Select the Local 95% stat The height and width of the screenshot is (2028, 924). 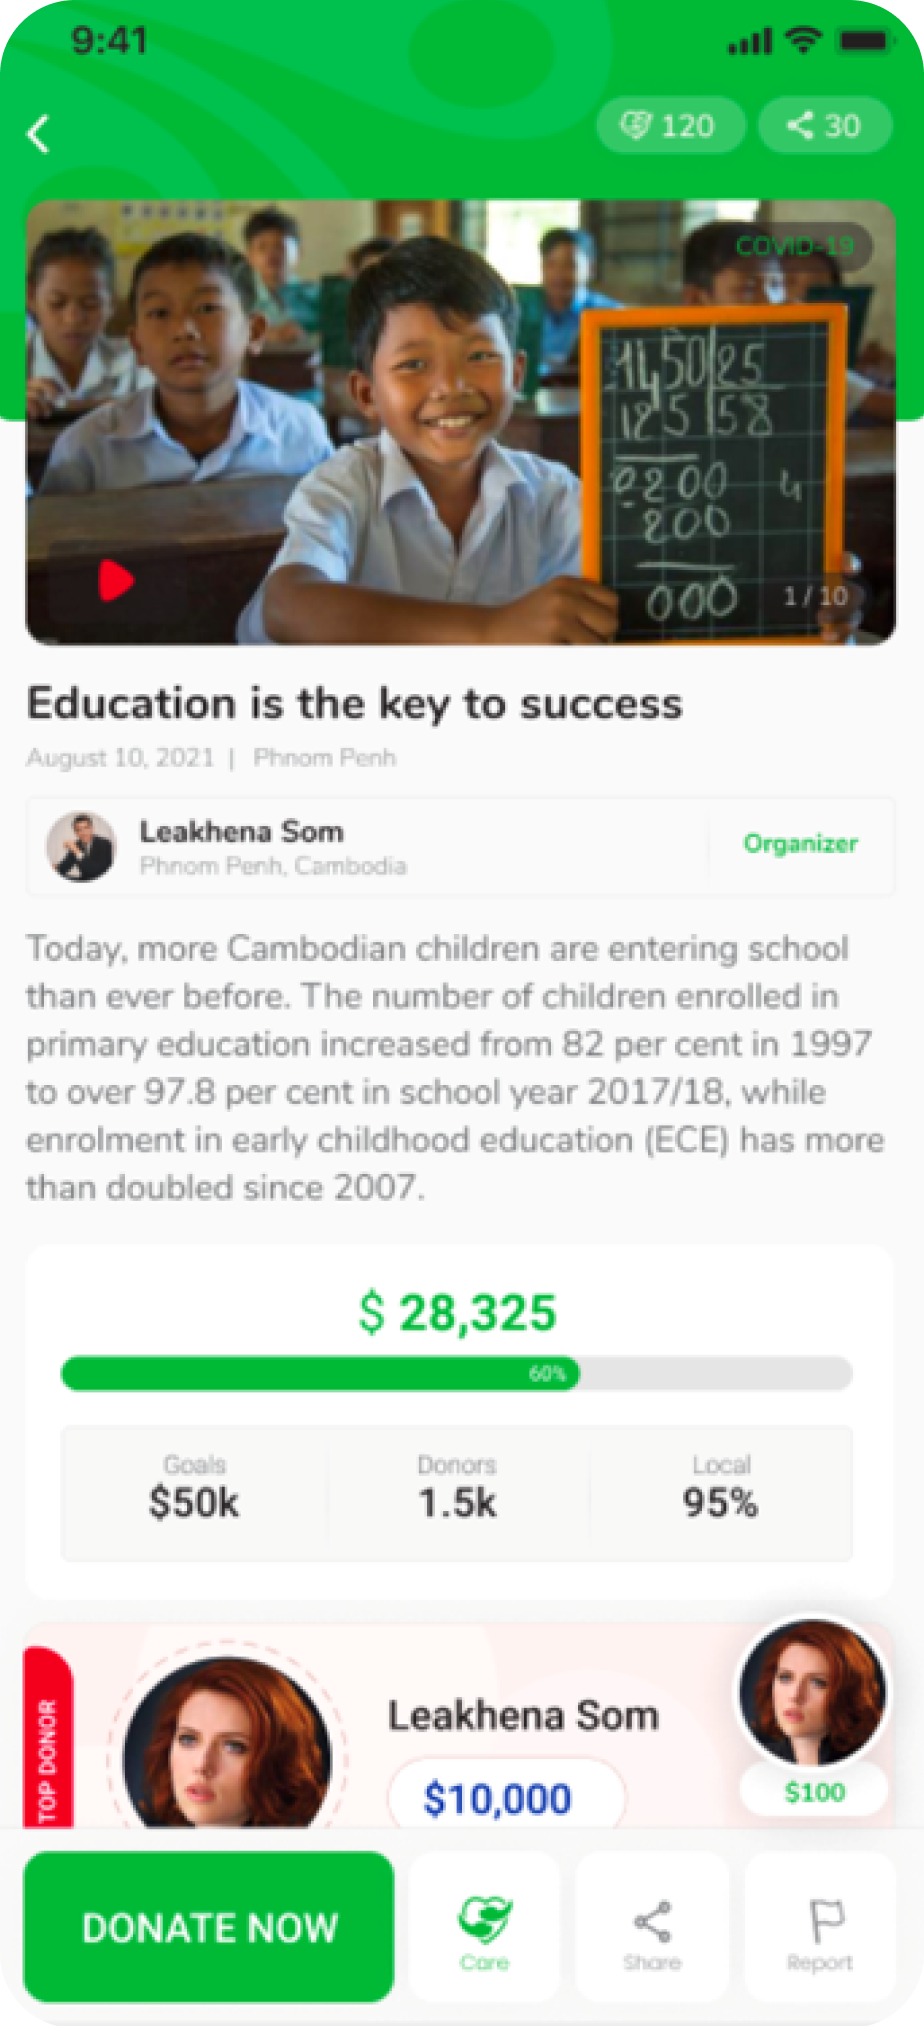(x=720, y=1490)
